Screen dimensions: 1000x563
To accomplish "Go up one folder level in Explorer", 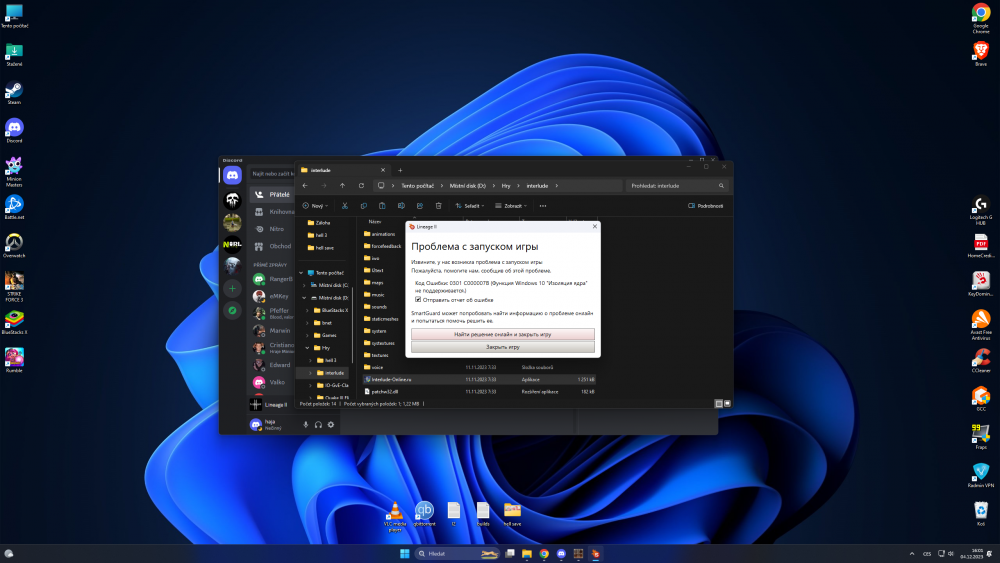I will point(342,186).
